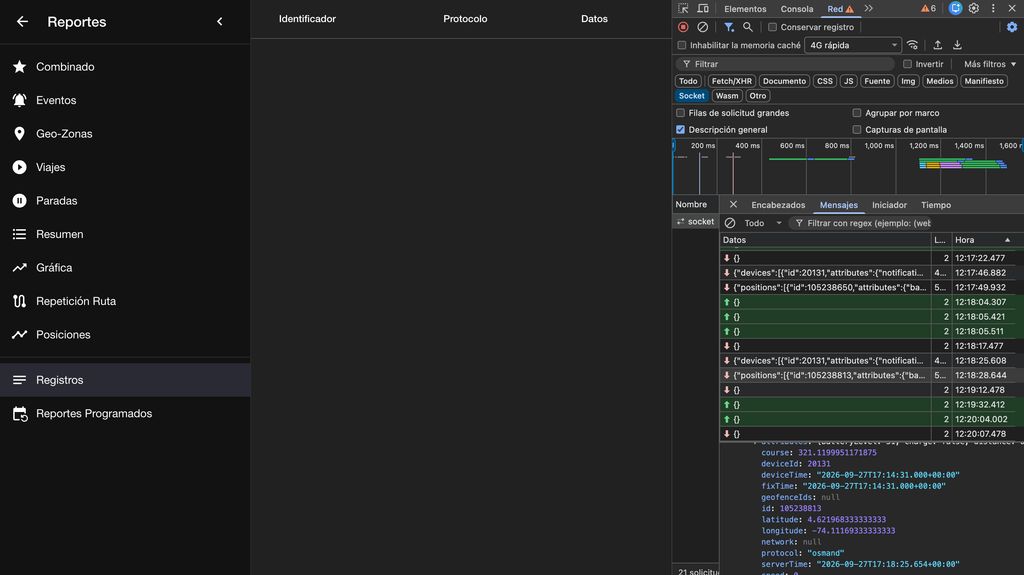Toggle the Socket filter chip
This screenshot has height=575, width=1024.
coord(692,95)
